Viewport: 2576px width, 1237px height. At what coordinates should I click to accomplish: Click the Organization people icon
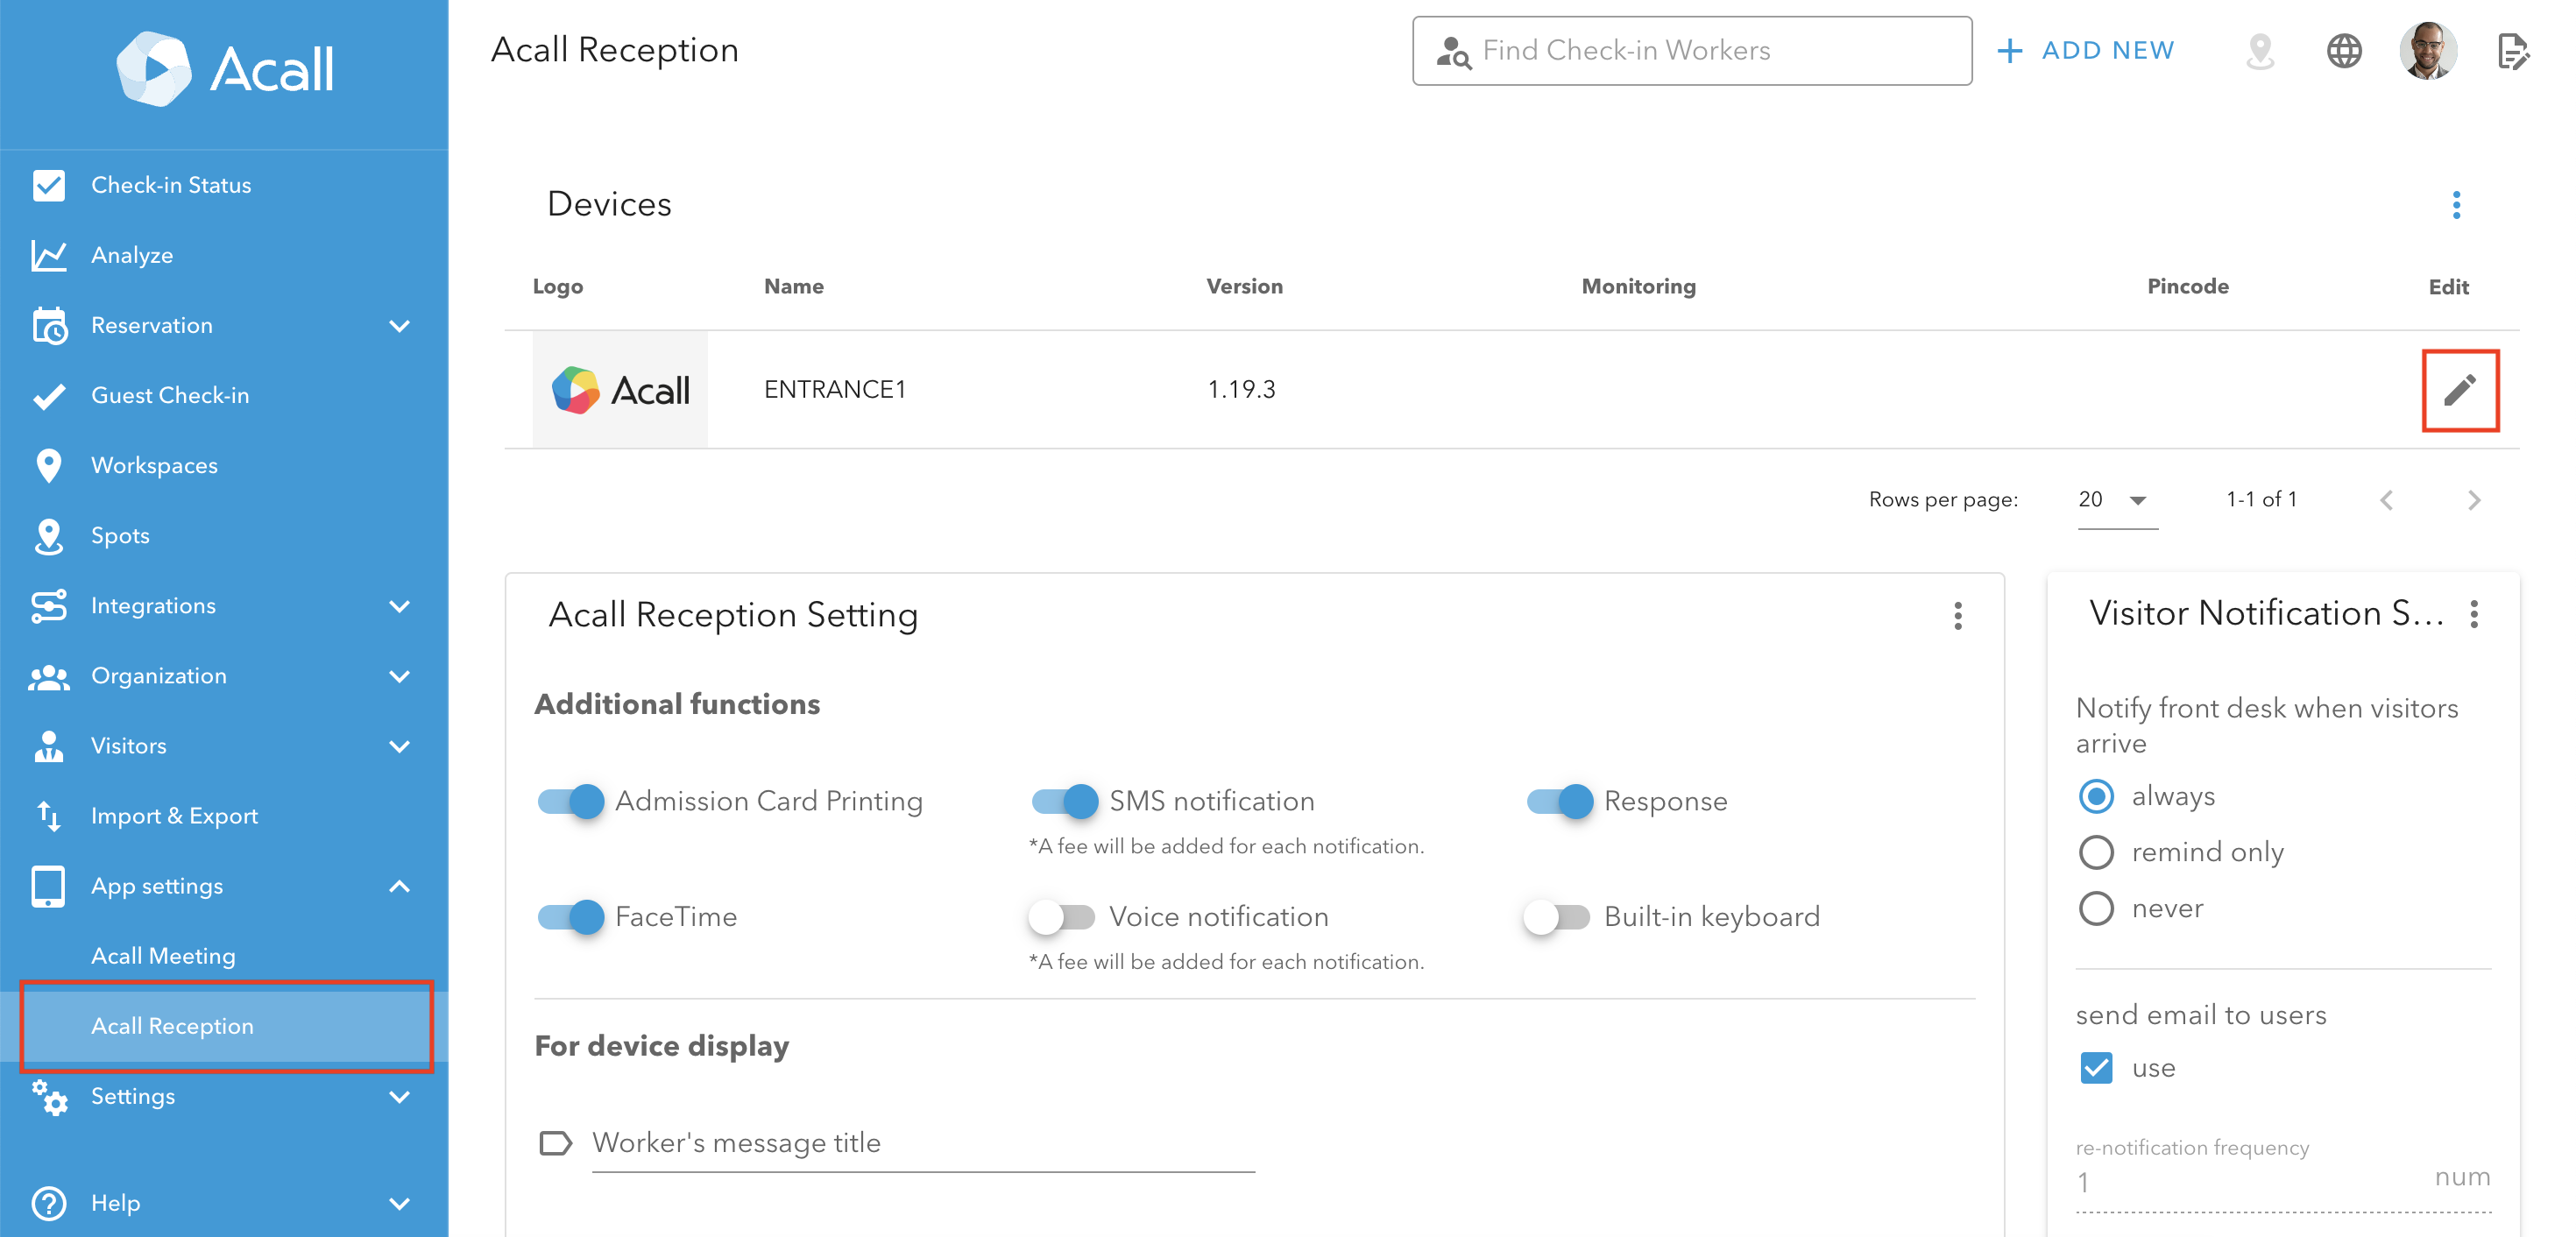coord(48,677)
